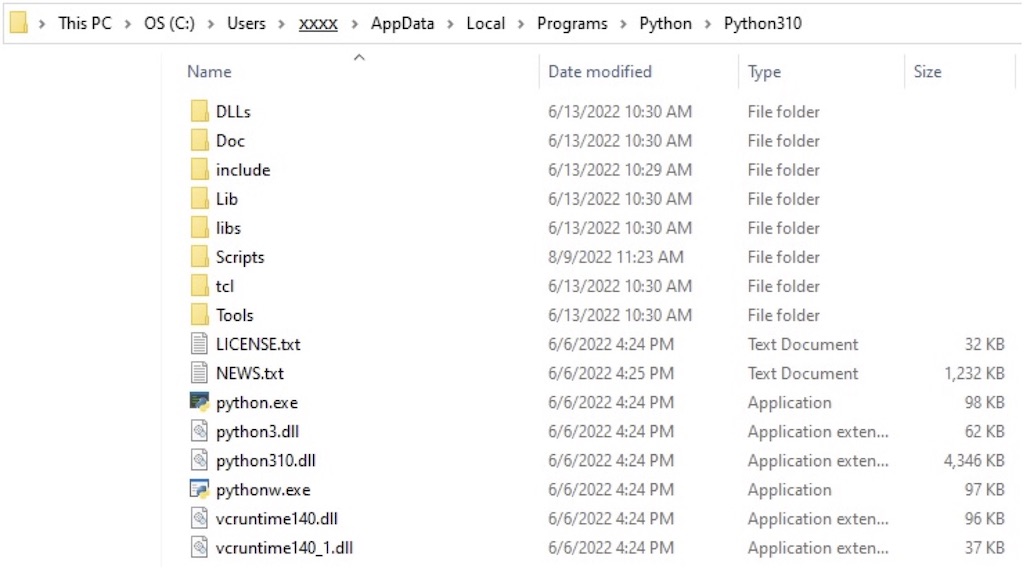The height and width of the screenshot is (570, 1024).
Task: Click the python310.dll file icon
Action: click(199, 460)
